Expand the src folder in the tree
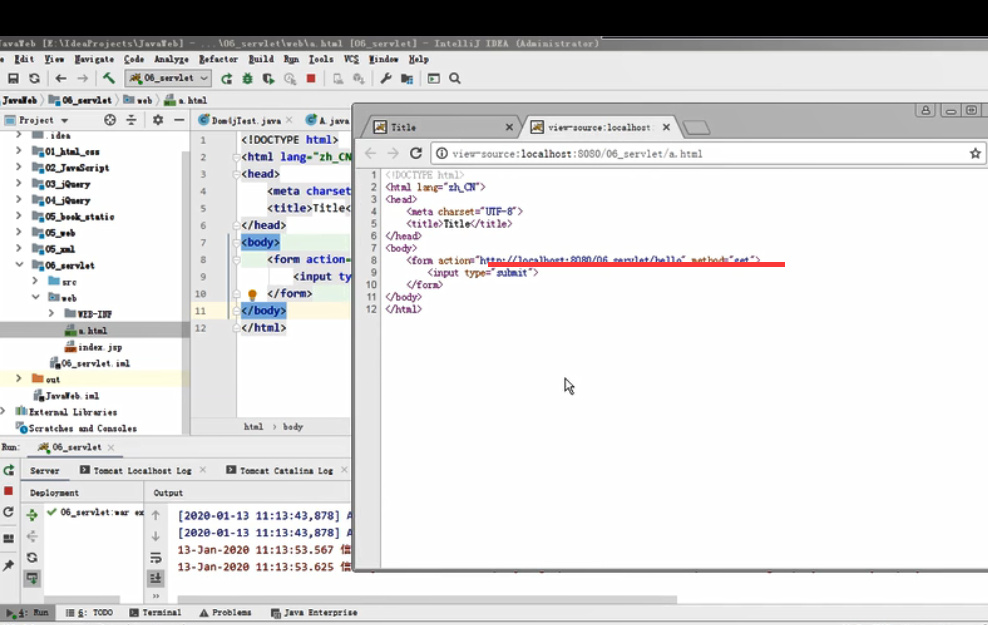This screenshot has width=988, height=625. (x=36, y=282)
